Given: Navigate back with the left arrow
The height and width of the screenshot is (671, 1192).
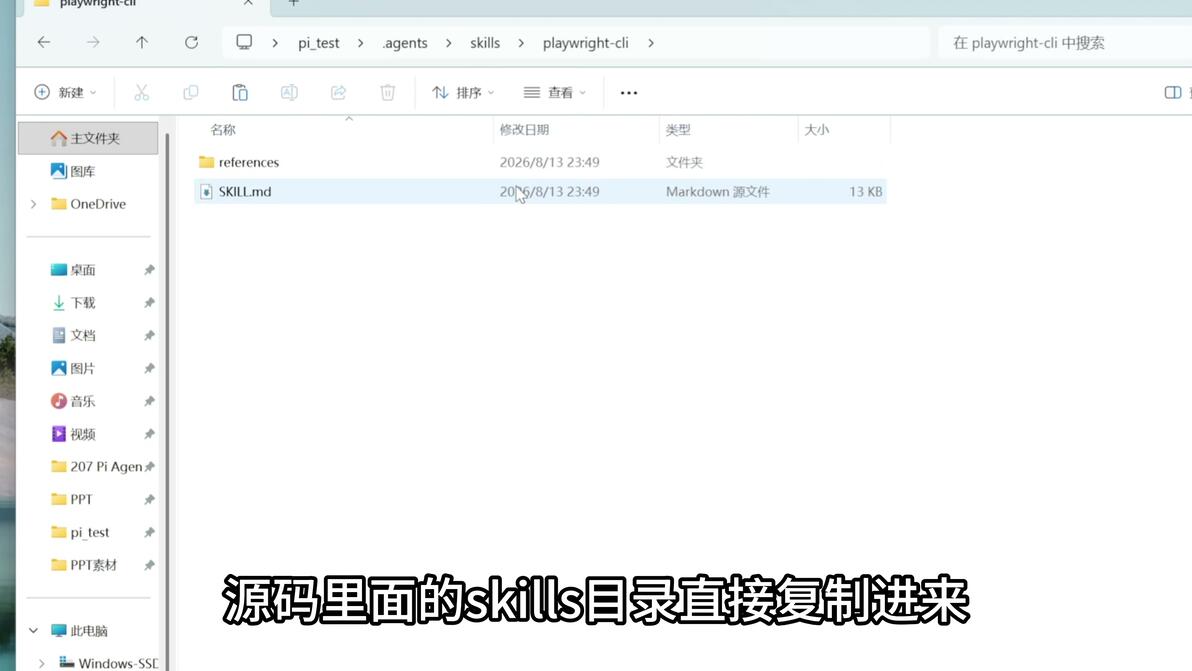Looking at the screenshot, I should pyautogui.click(x=44, y=43).
